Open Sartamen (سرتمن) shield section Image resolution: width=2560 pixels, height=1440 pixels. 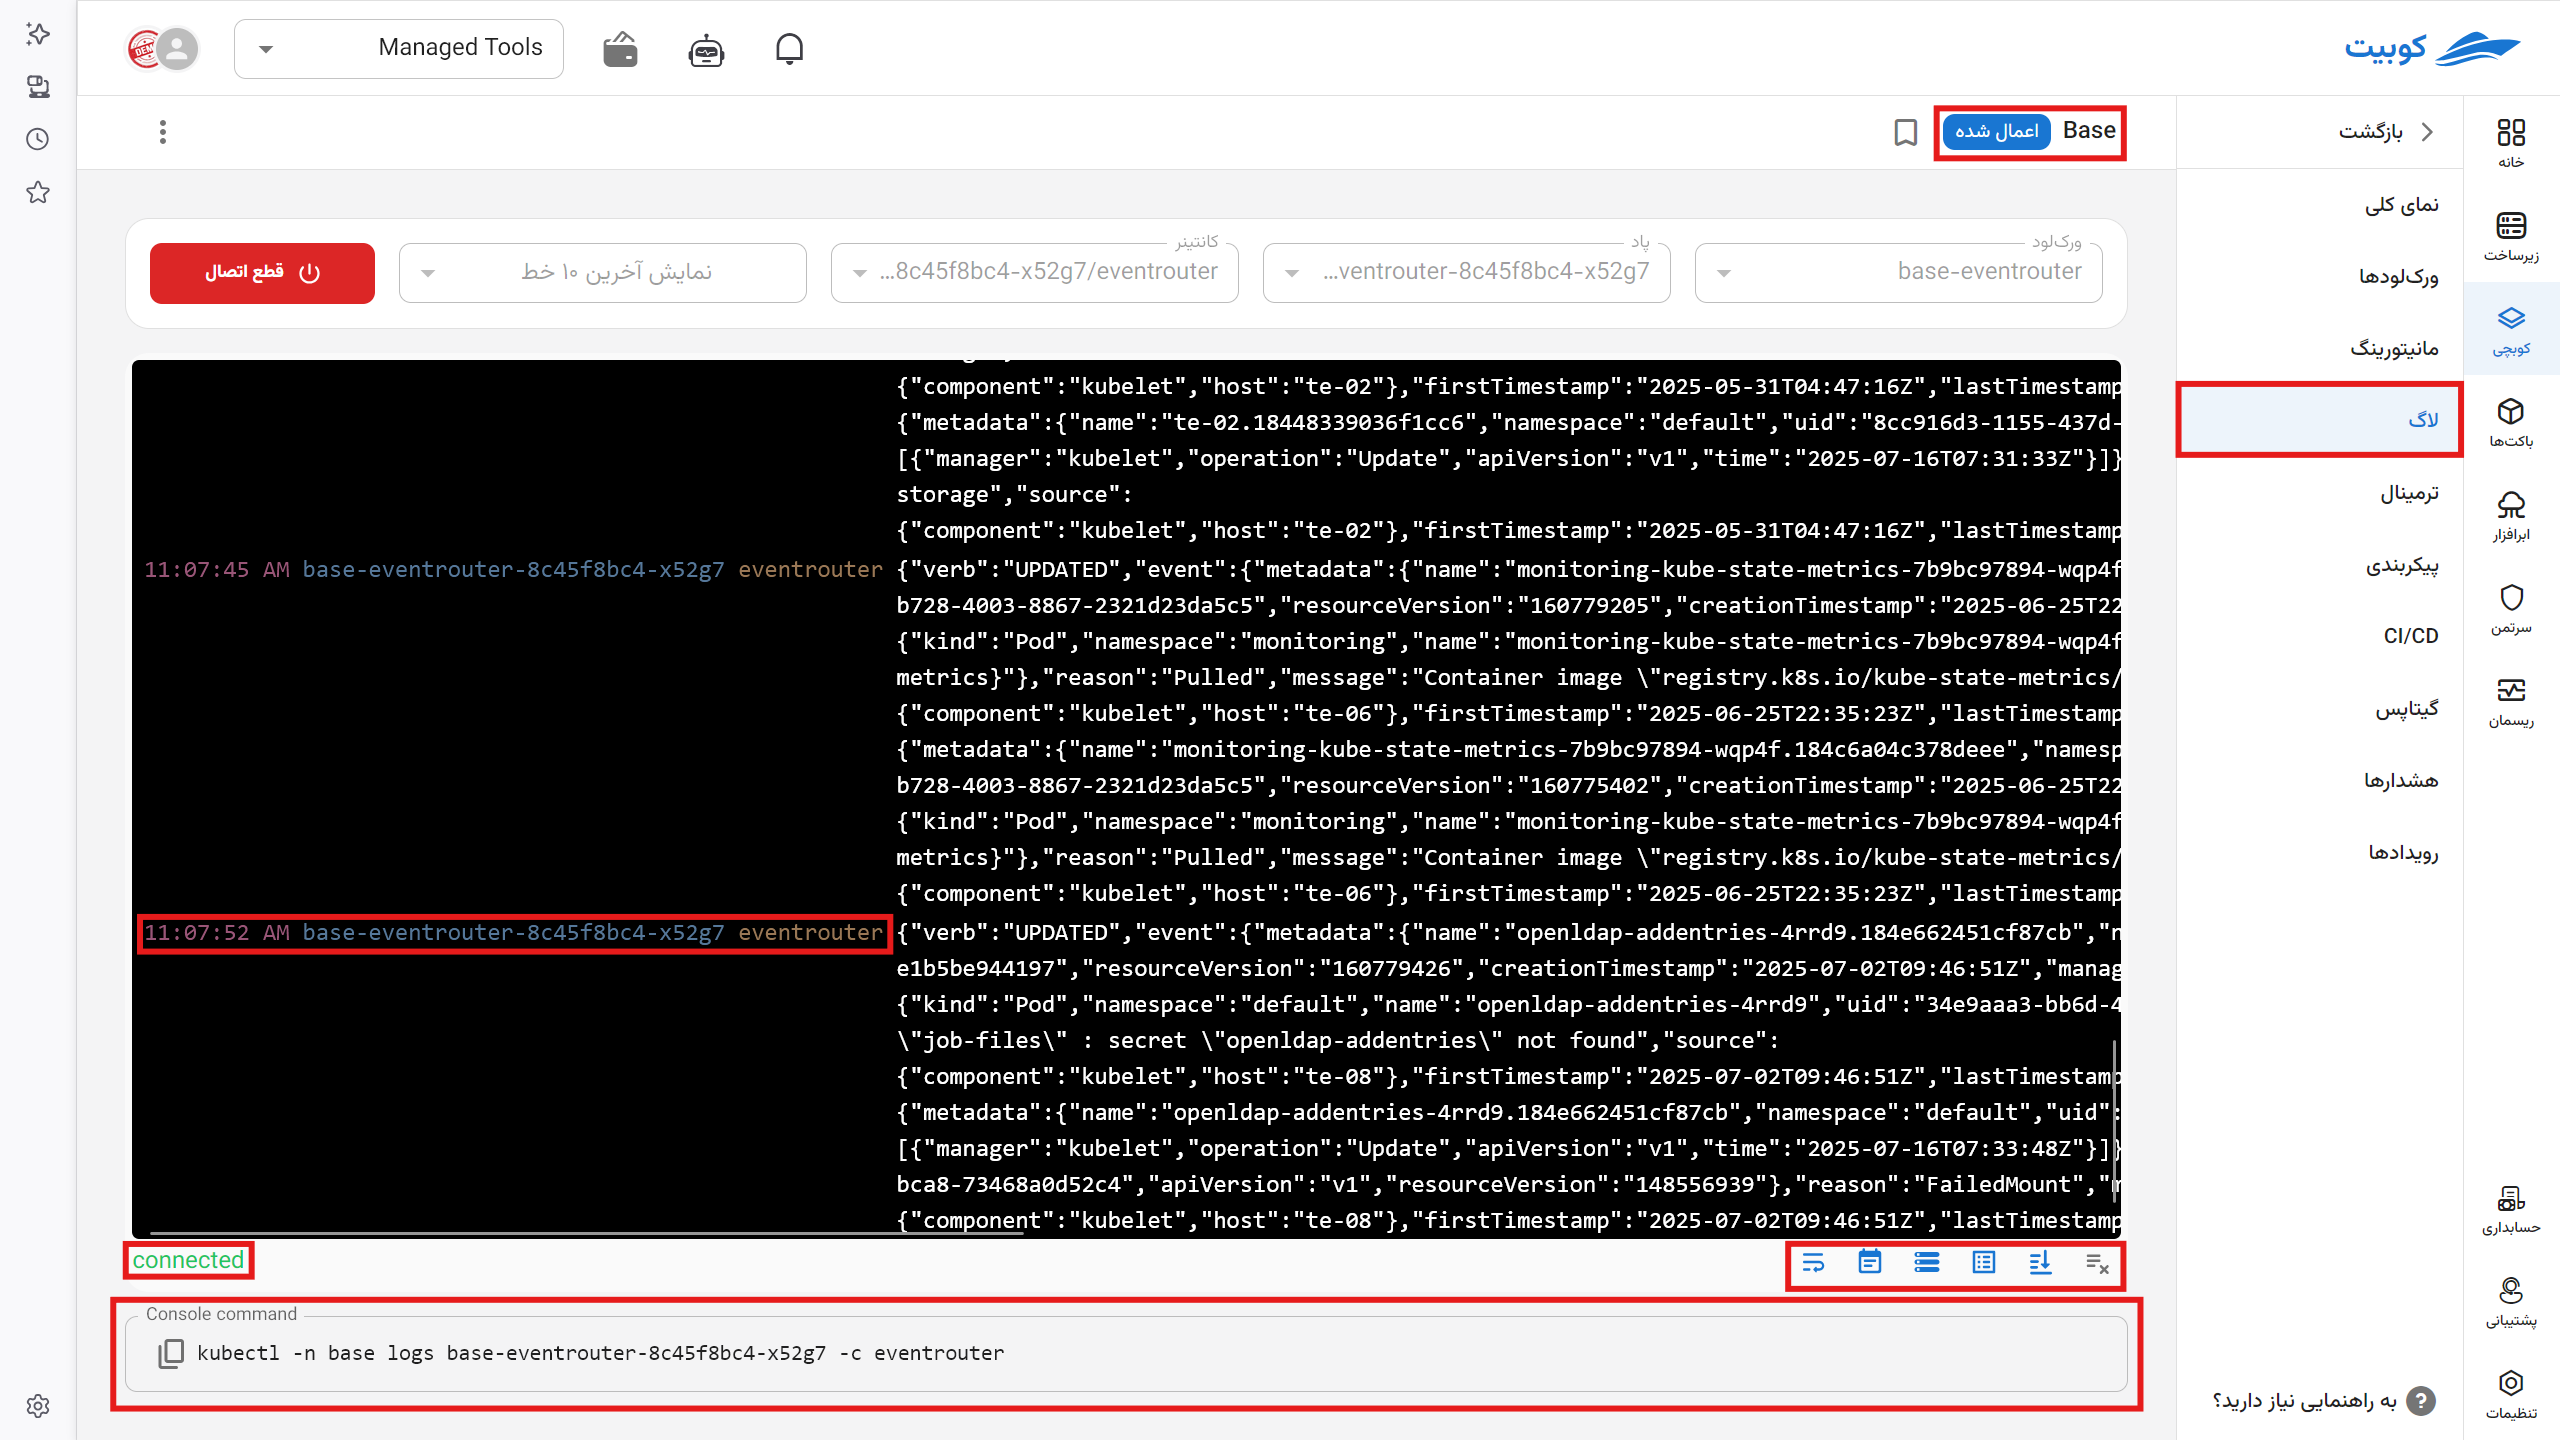pyautogui.click(x=2511, y=609)
